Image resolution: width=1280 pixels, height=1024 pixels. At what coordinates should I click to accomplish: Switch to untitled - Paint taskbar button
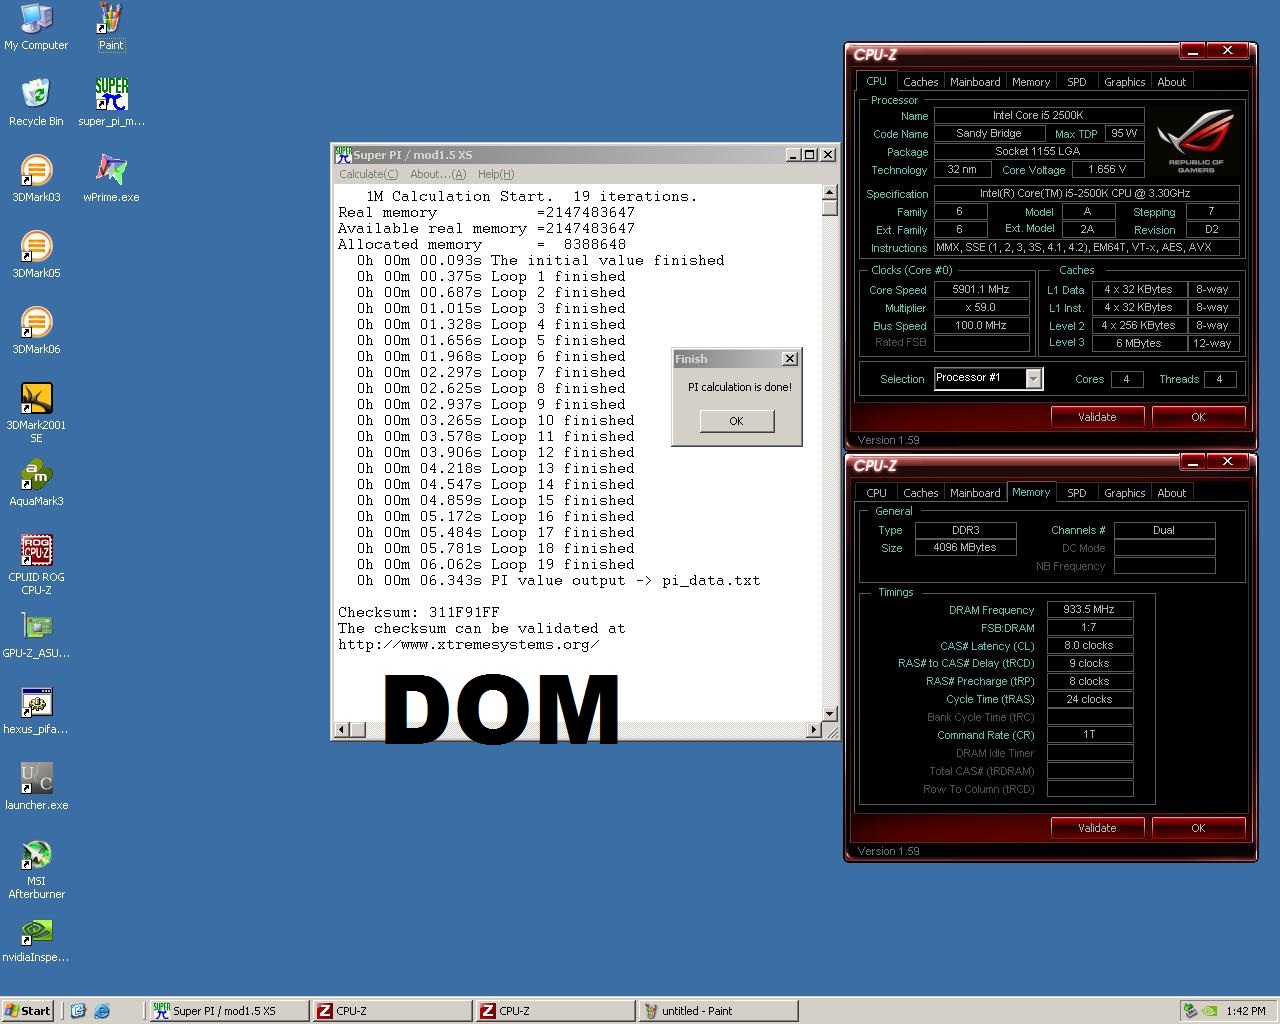pos(717,1011)
